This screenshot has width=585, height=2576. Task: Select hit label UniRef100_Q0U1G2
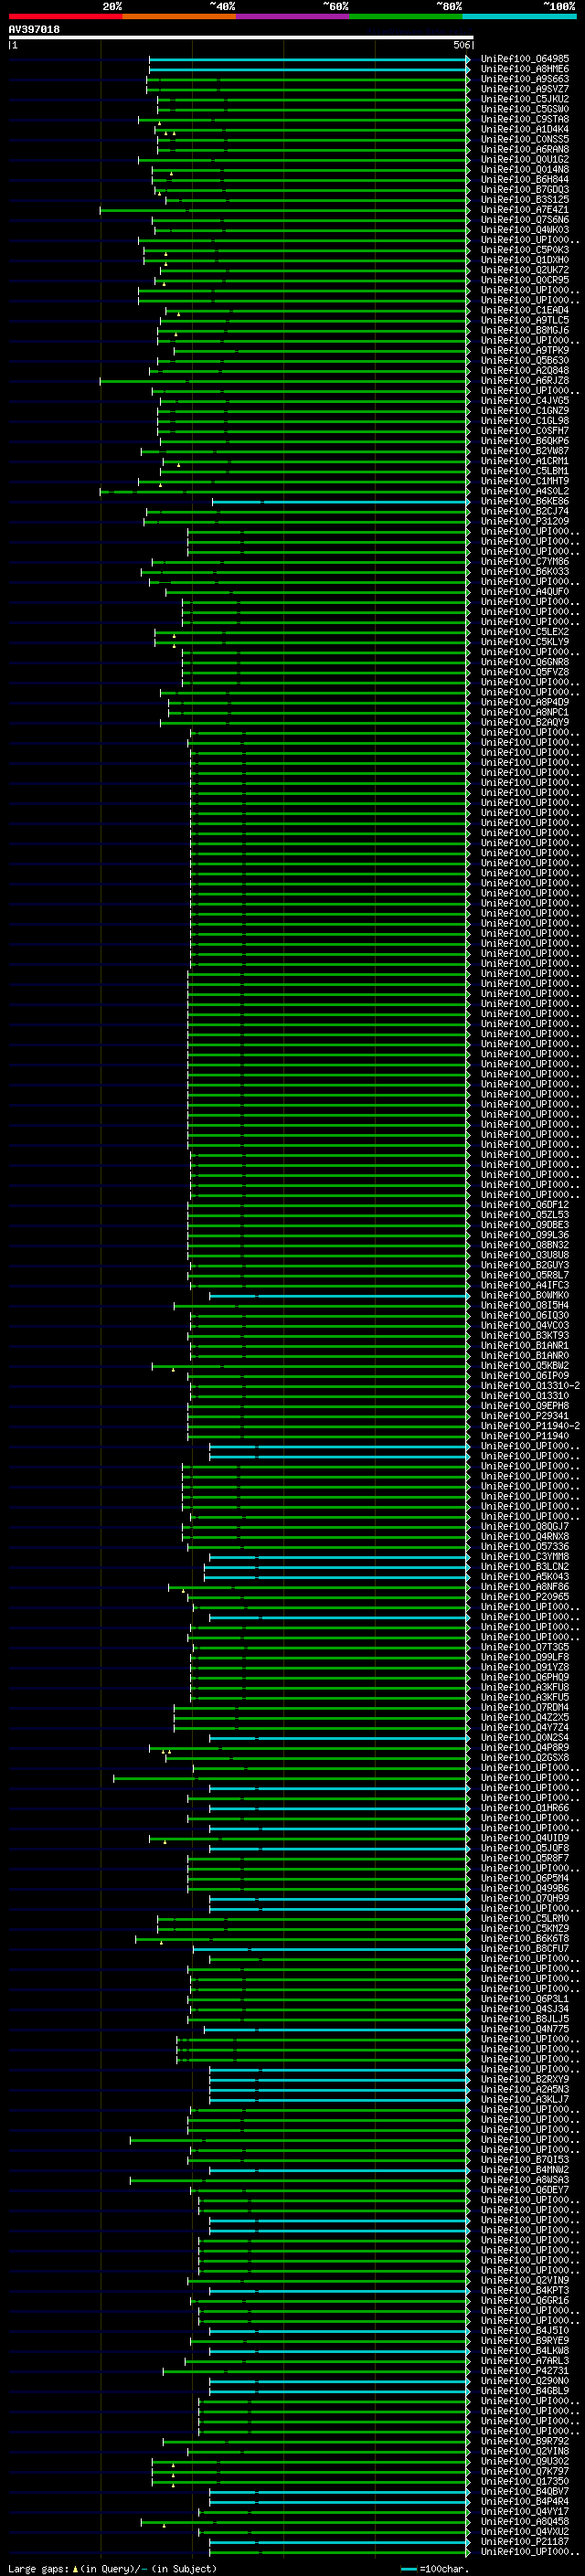(525, 160)
